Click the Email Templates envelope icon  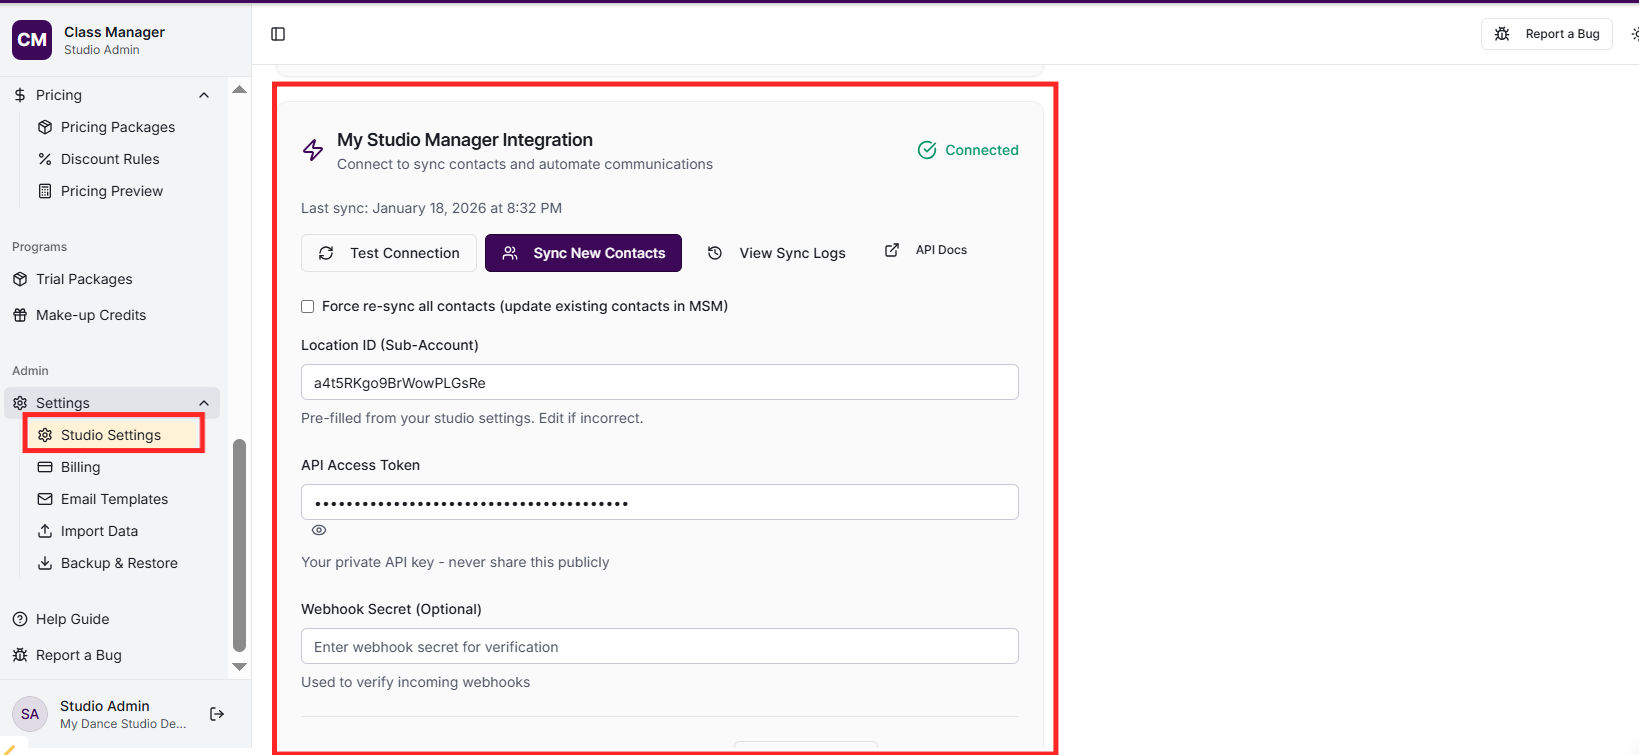(x=45, y=499)
